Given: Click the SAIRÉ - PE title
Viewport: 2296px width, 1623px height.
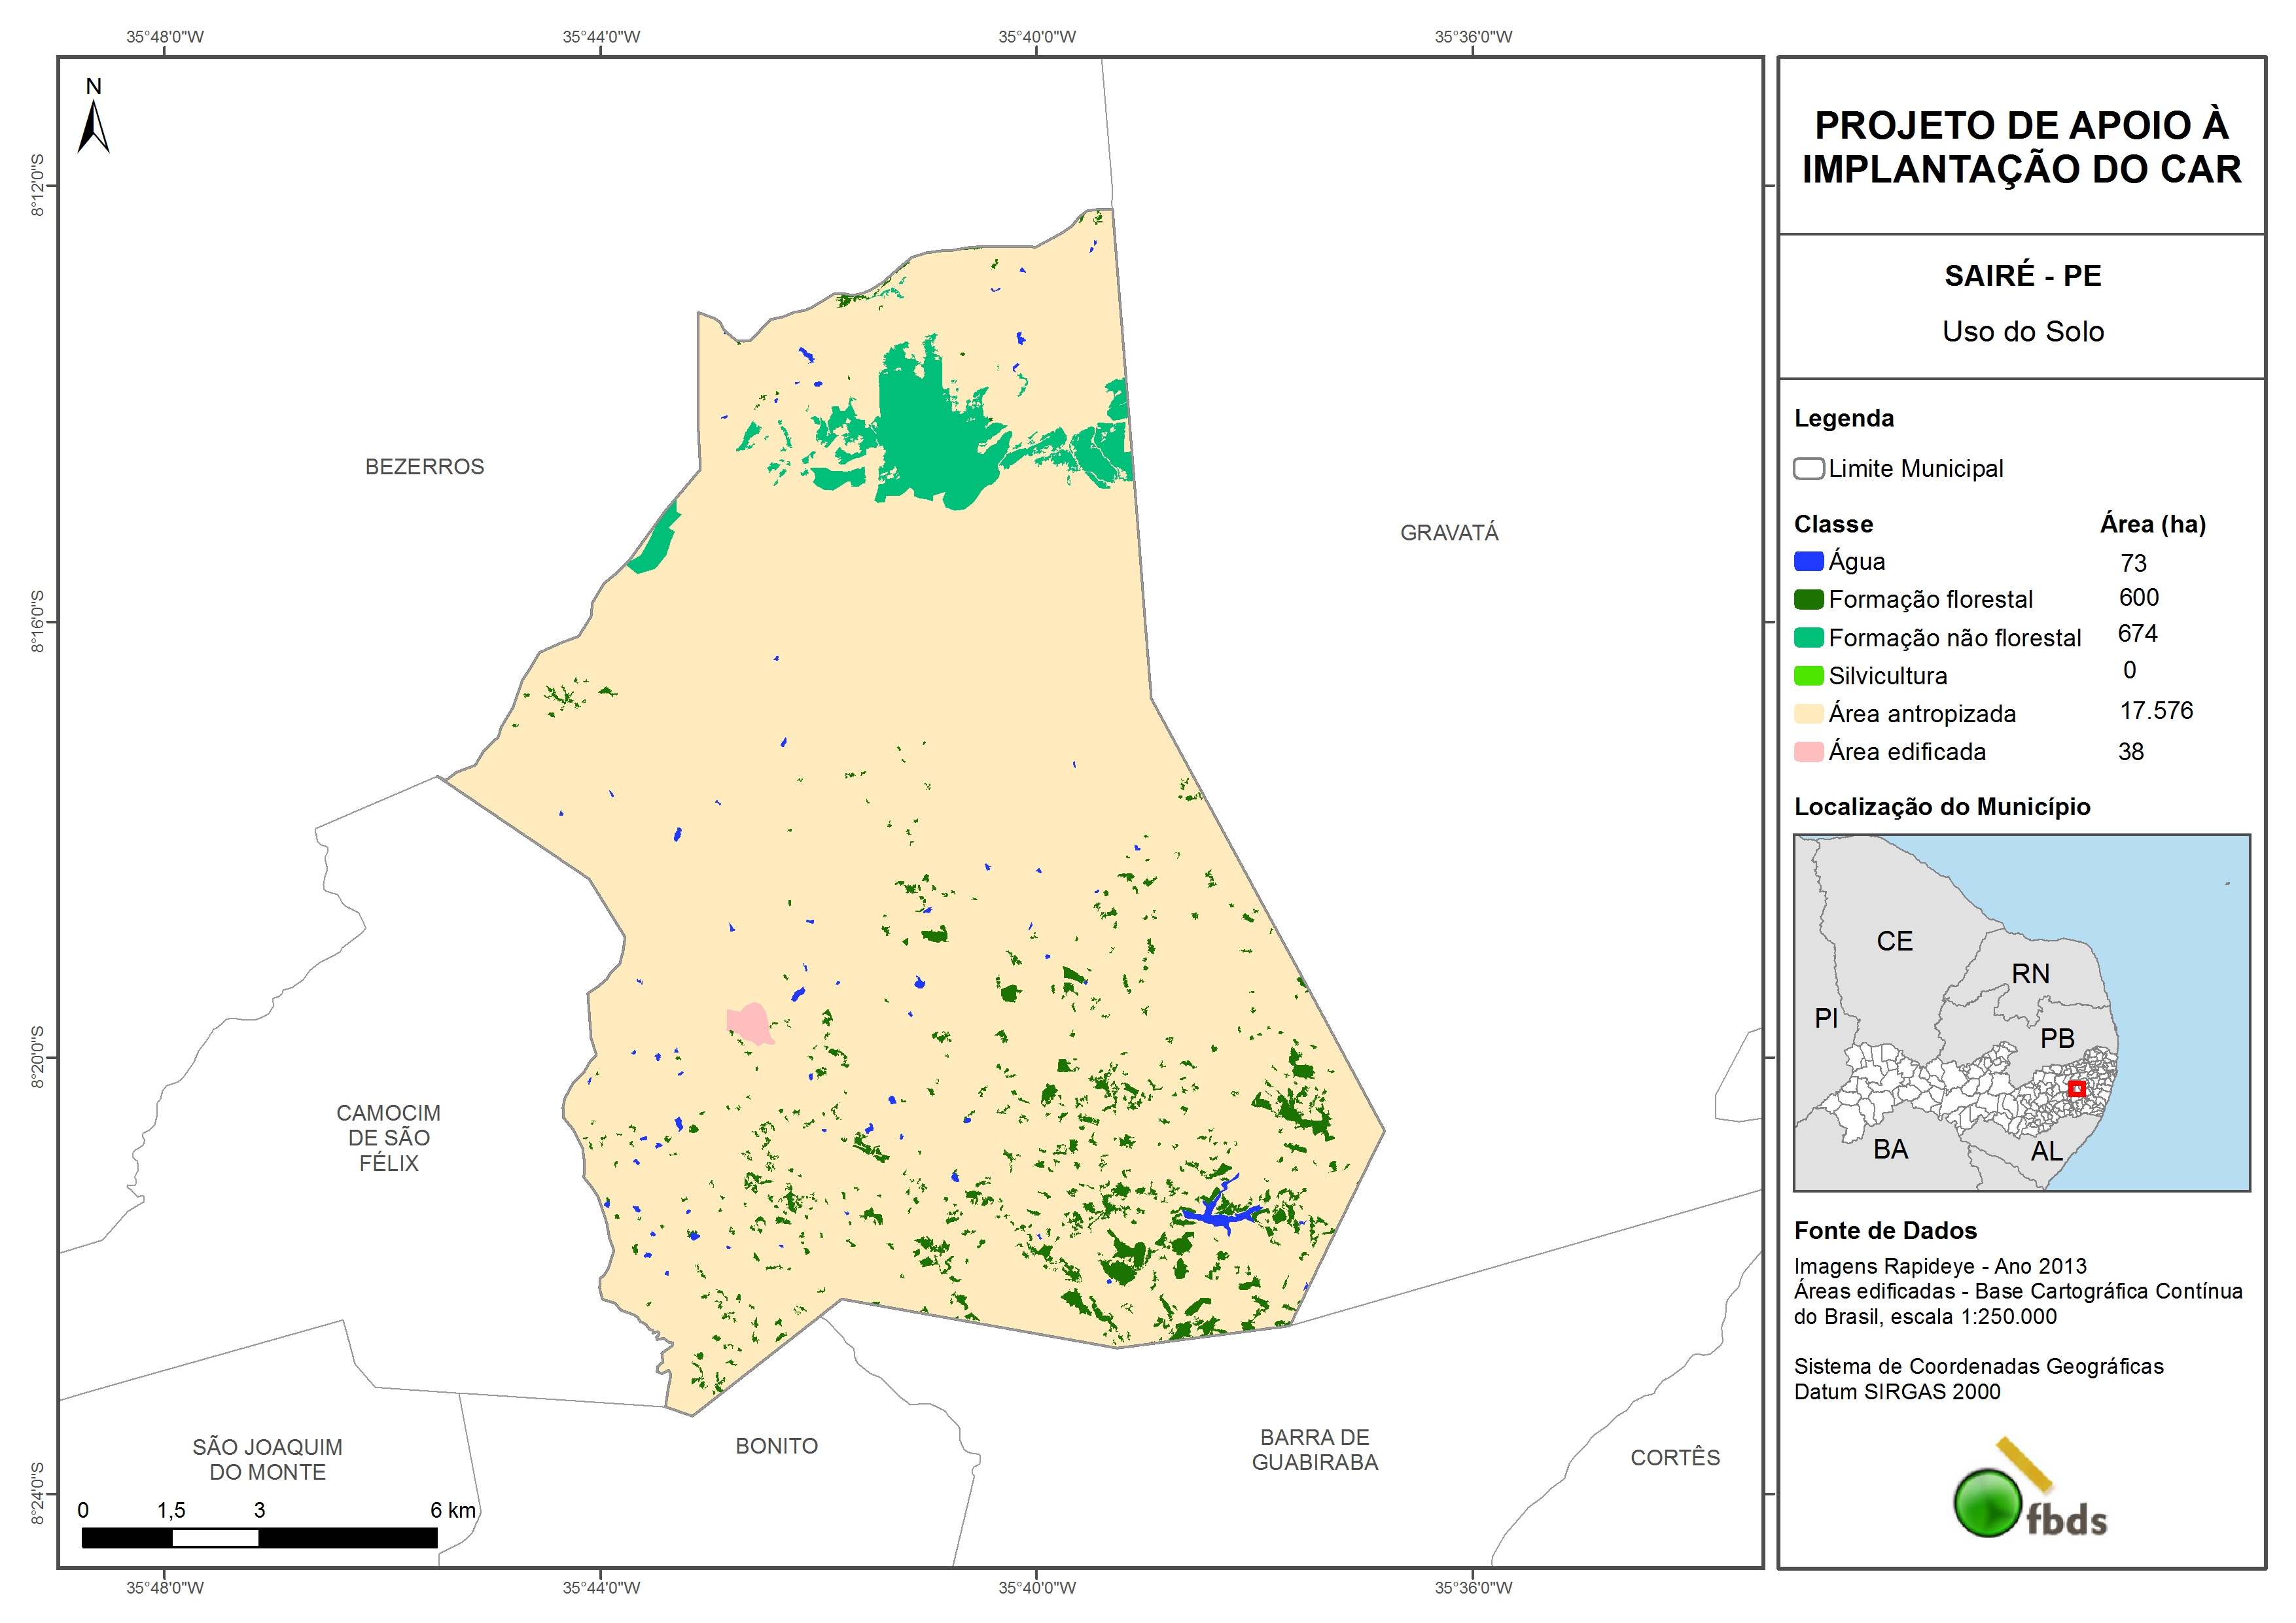Looking at the screenshot, I should point(2022,276).
